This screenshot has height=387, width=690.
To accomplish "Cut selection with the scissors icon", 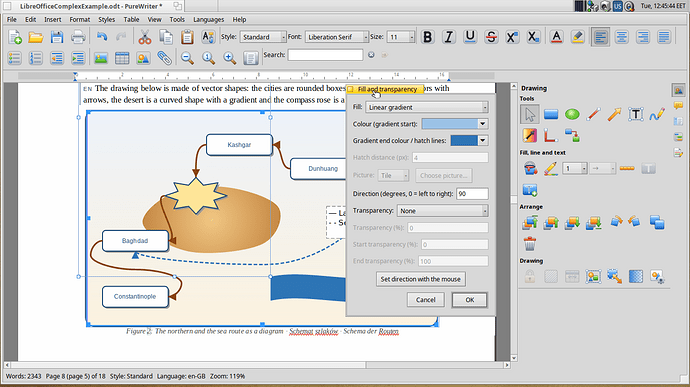I will click(x=144, y=37).
